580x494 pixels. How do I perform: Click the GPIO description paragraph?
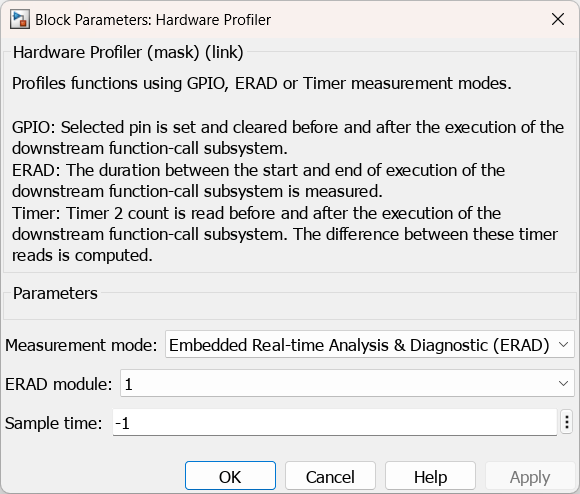(288, 138)
